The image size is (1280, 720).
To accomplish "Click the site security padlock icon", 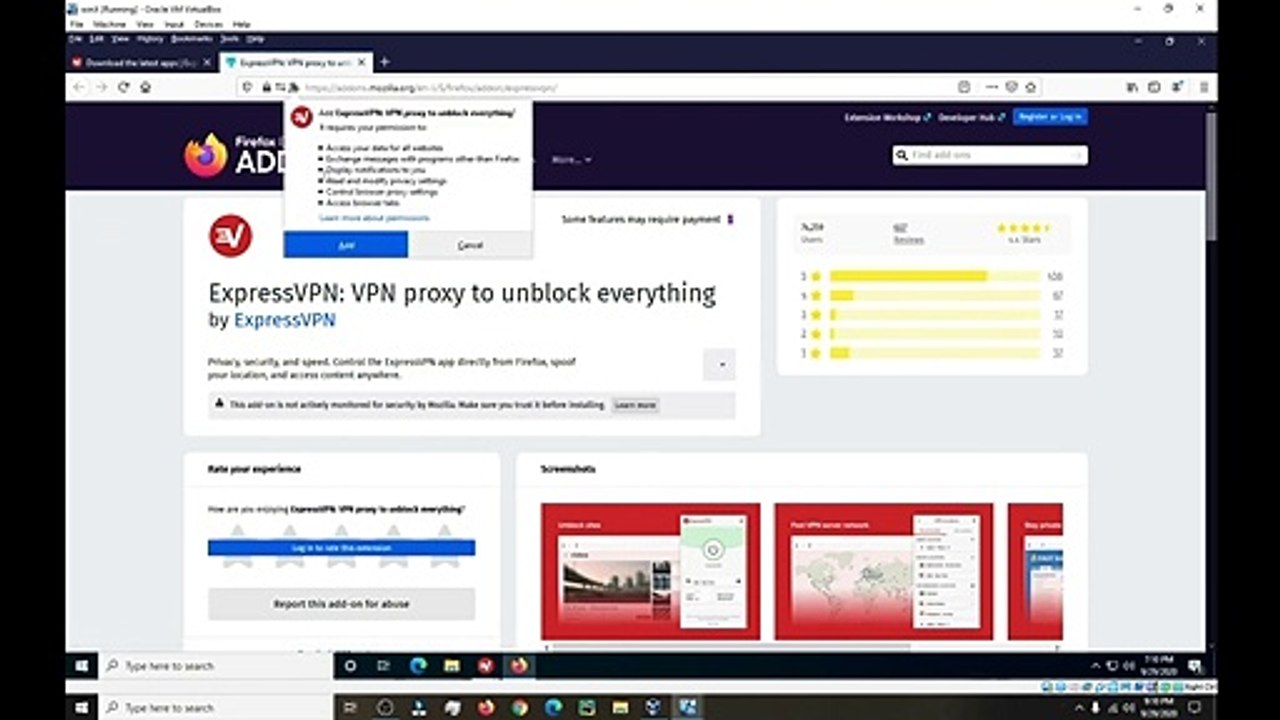I will coord(266,87).
